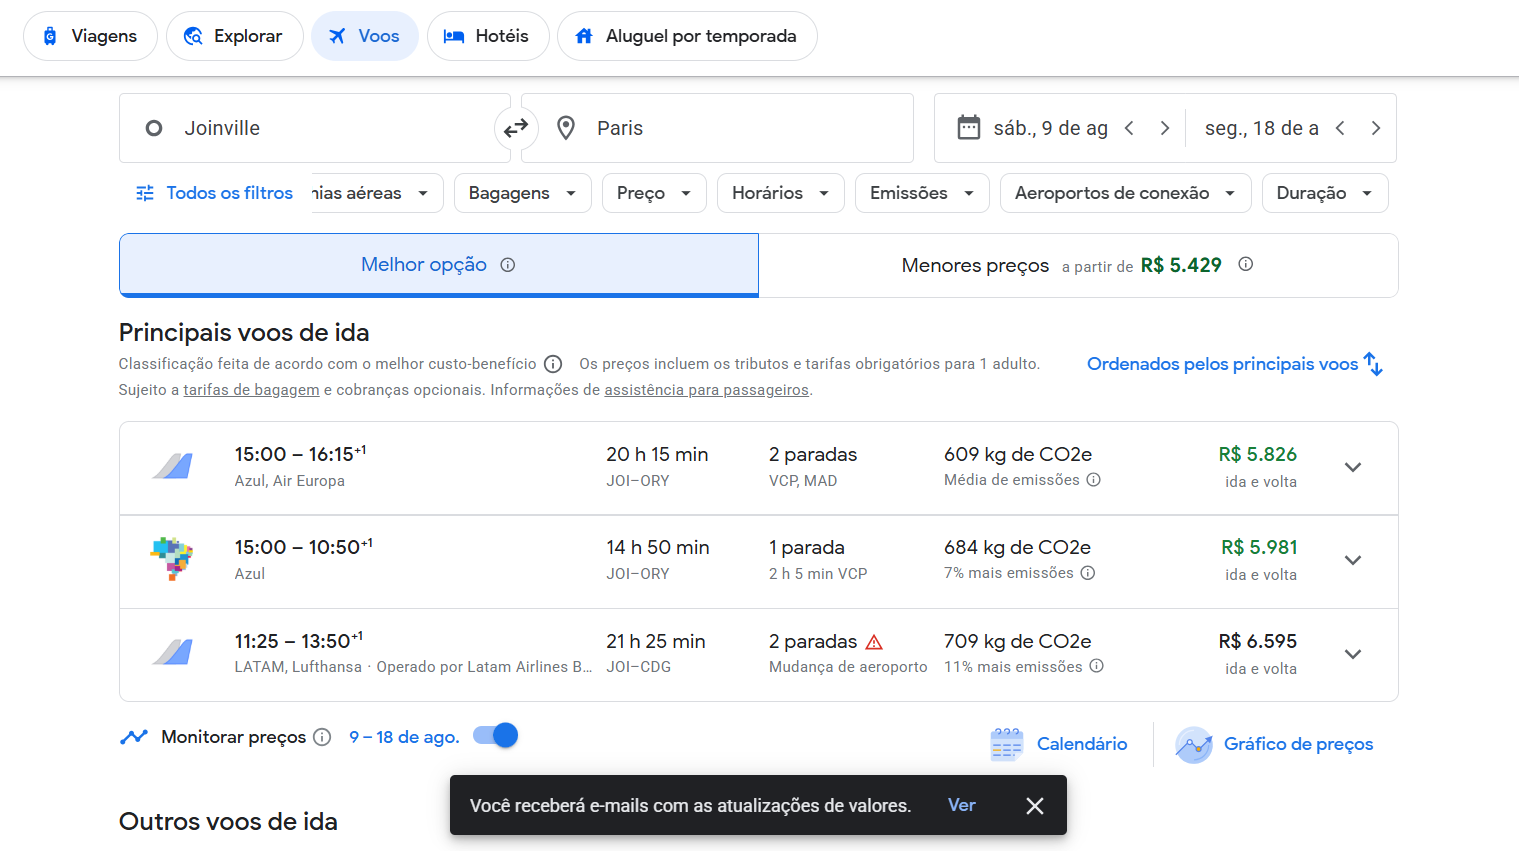Swap origin and destination cities
Screen dimensions: 1519x851
point(516,128)
